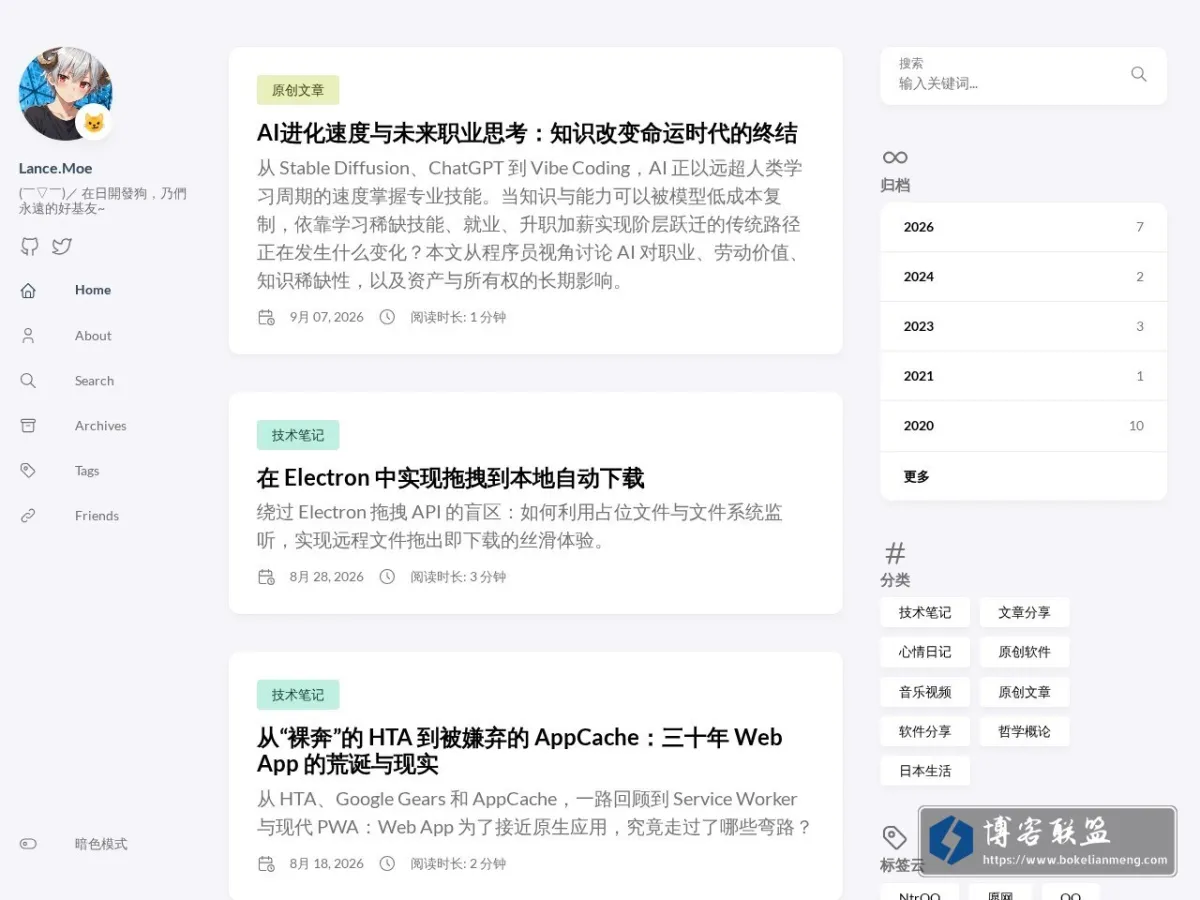This screenshot has height=900, width=1200.
Task: Click clock icon beside 阅读时长: 2 分钟
Action: pos(387,864)
